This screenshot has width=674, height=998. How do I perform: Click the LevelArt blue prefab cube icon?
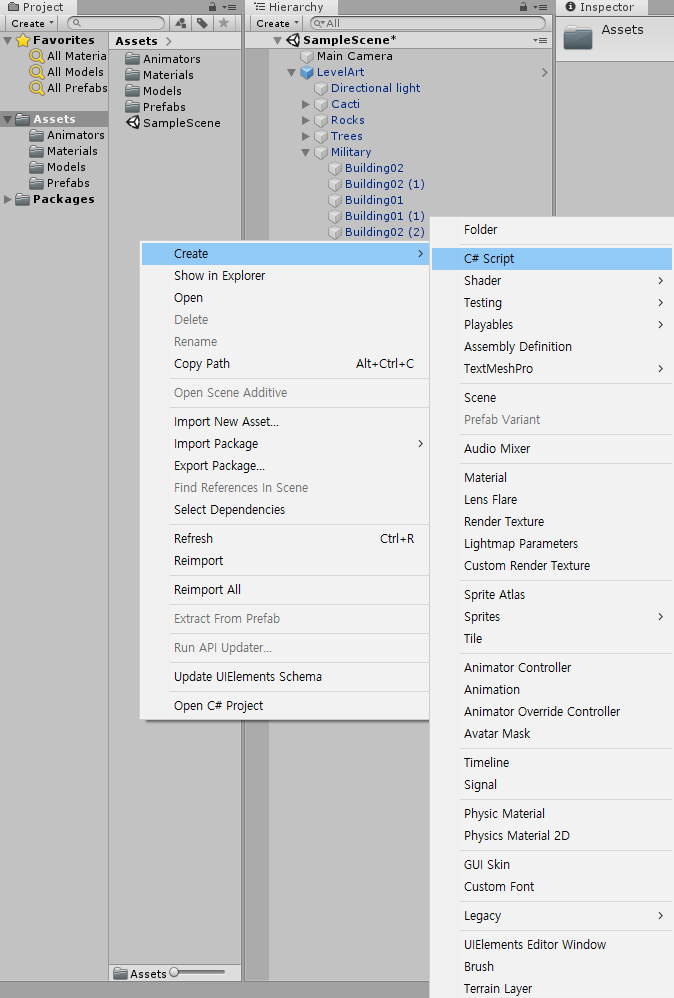tap(307, 73)
